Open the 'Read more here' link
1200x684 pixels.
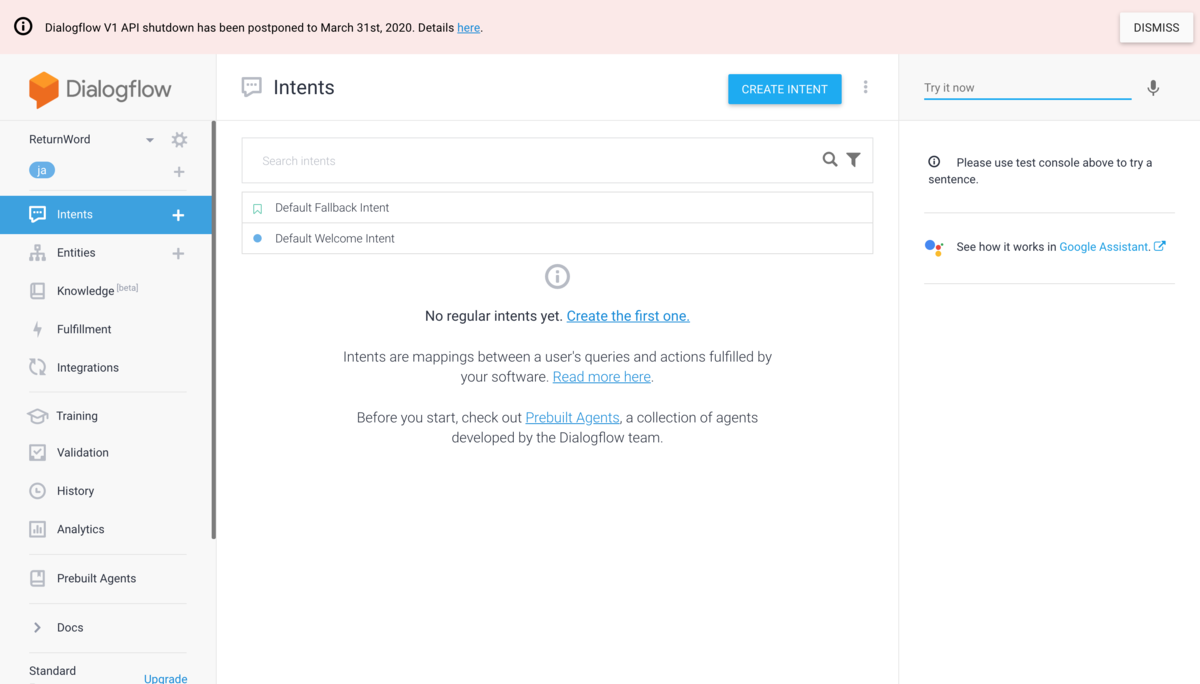[602, 377]
